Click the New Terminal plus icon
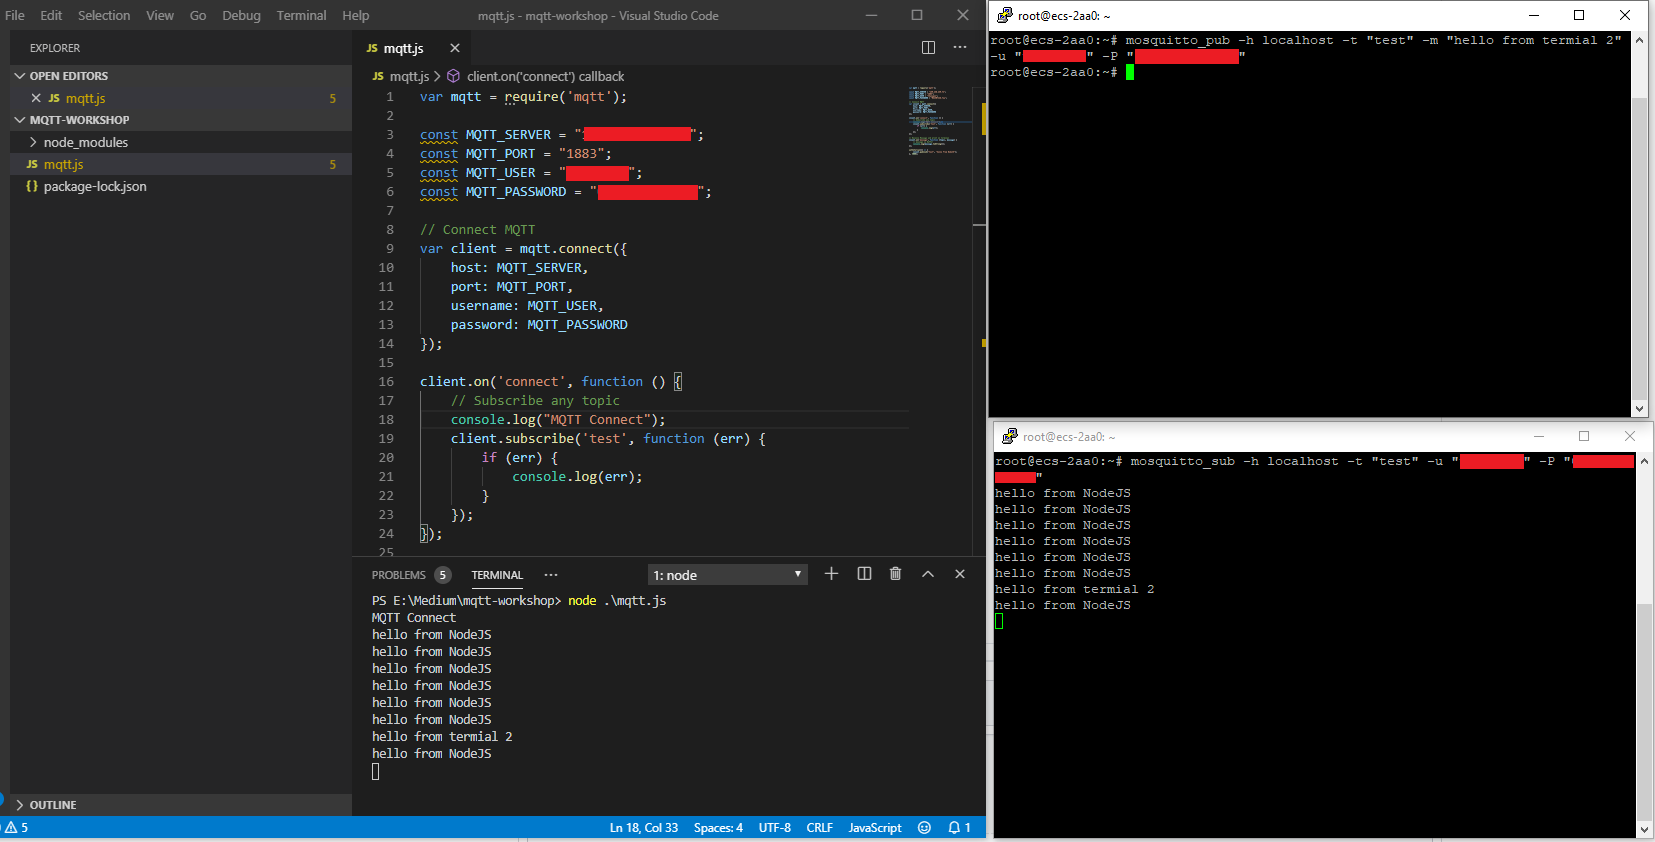Image resolution: width=1655 pixels, height=842 pixels. [x=831, y=574]
